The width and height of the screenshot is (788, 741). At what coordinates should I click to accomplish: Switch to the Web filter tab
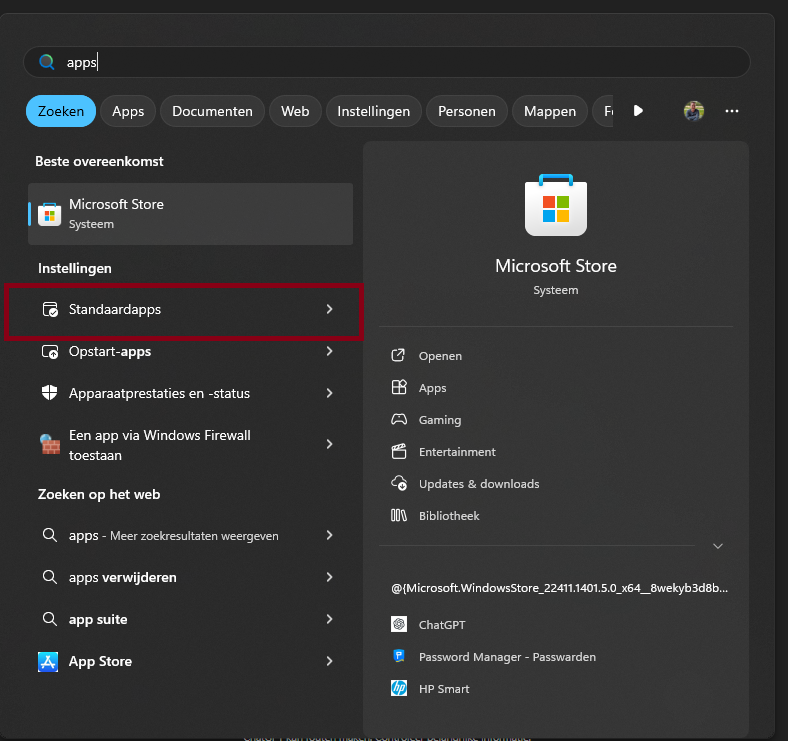295,111
